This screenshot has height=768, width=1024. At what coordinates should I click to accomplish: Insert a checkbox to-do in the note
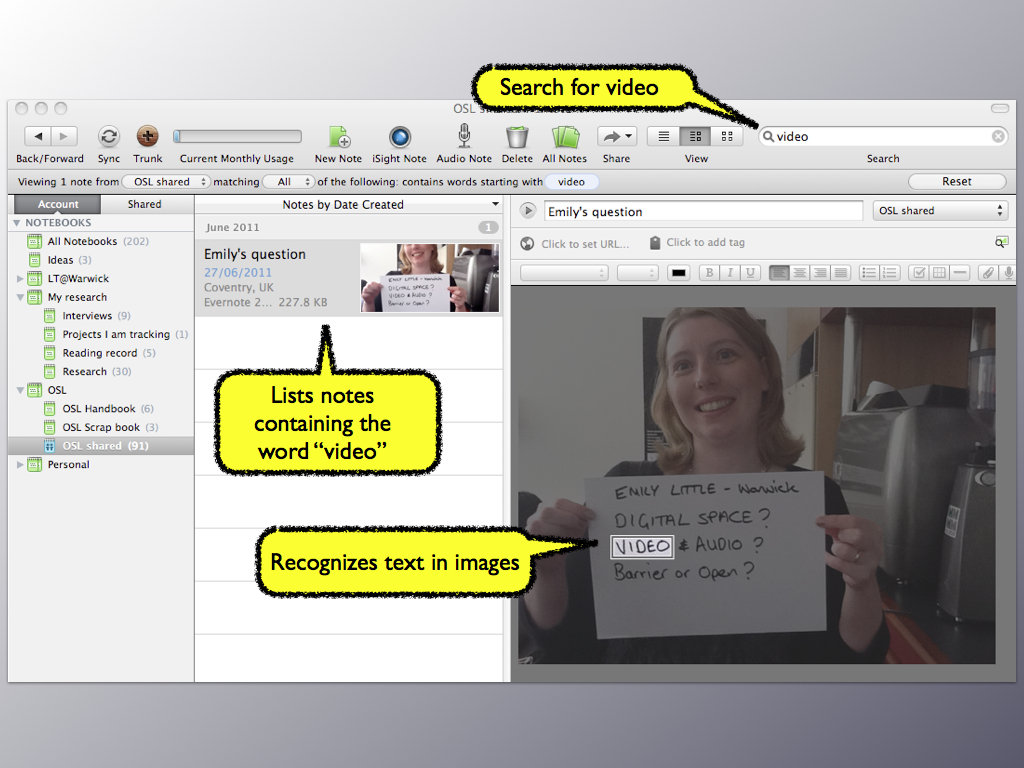click(918, 273)
